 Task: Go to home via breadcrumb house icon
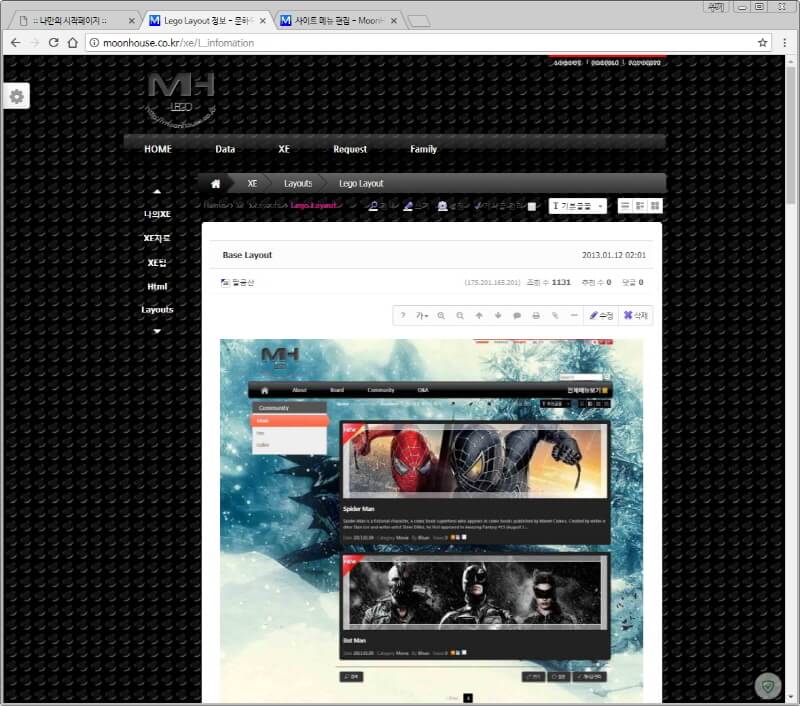click(x=216, y=184)
